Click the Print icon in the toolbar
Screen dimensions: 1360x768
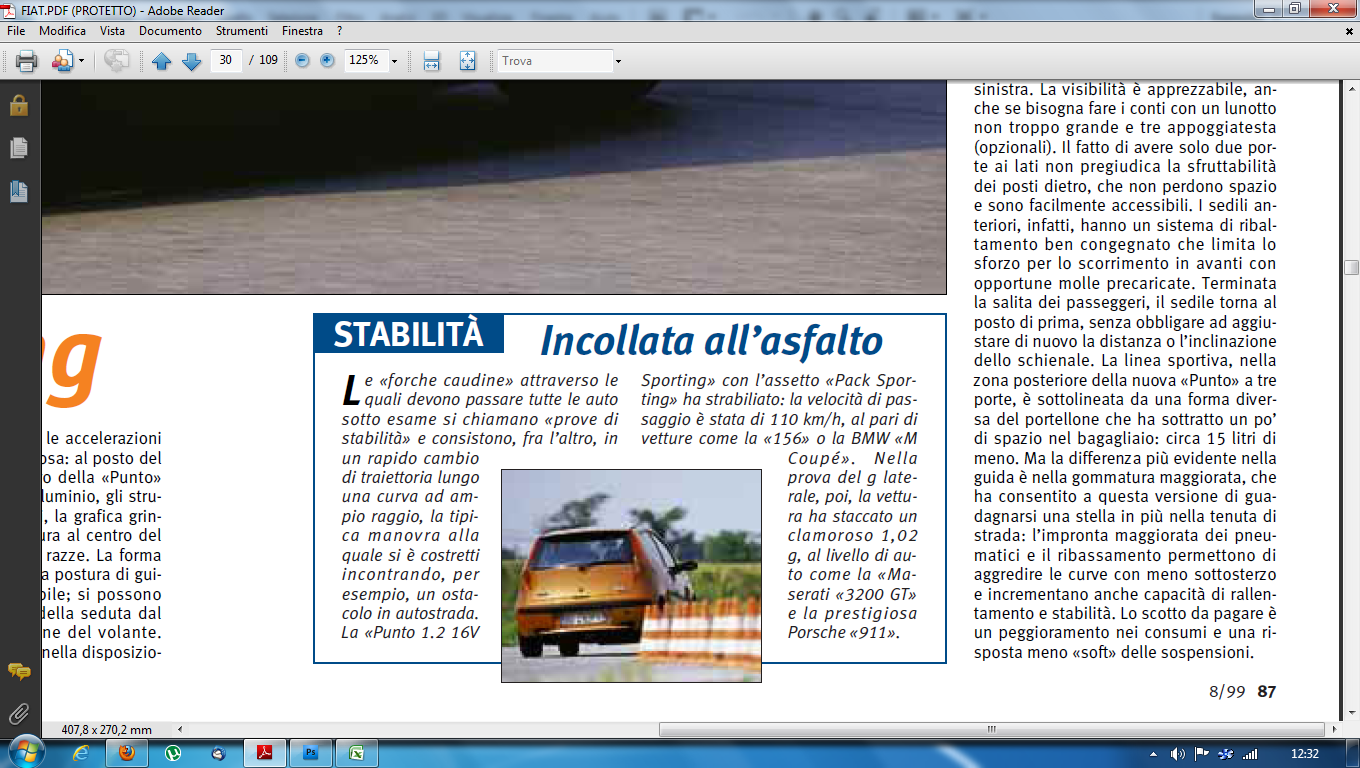26,61
